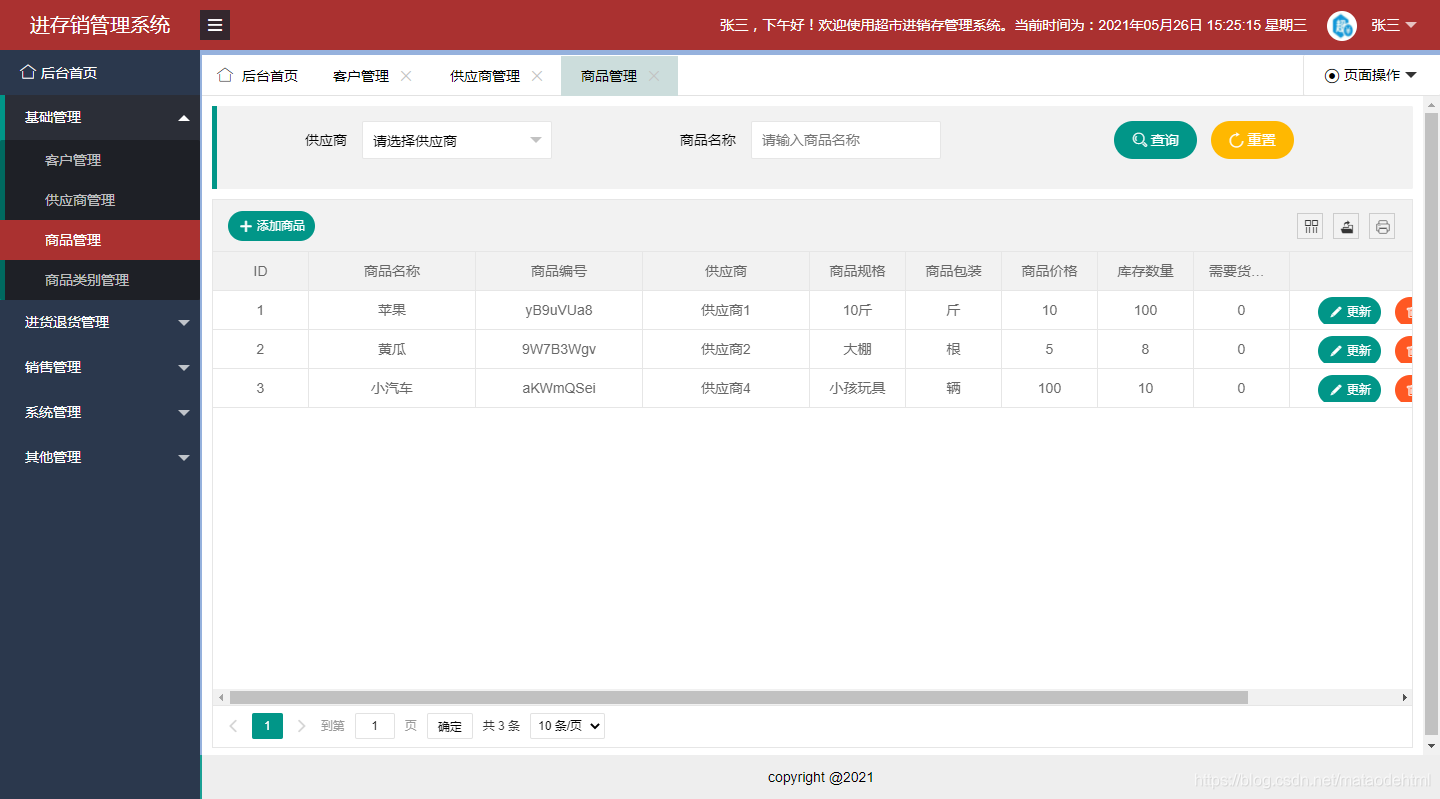1440x799 pixels.
Task: Select the 商品管理 tab
Action: click(609, 76)
